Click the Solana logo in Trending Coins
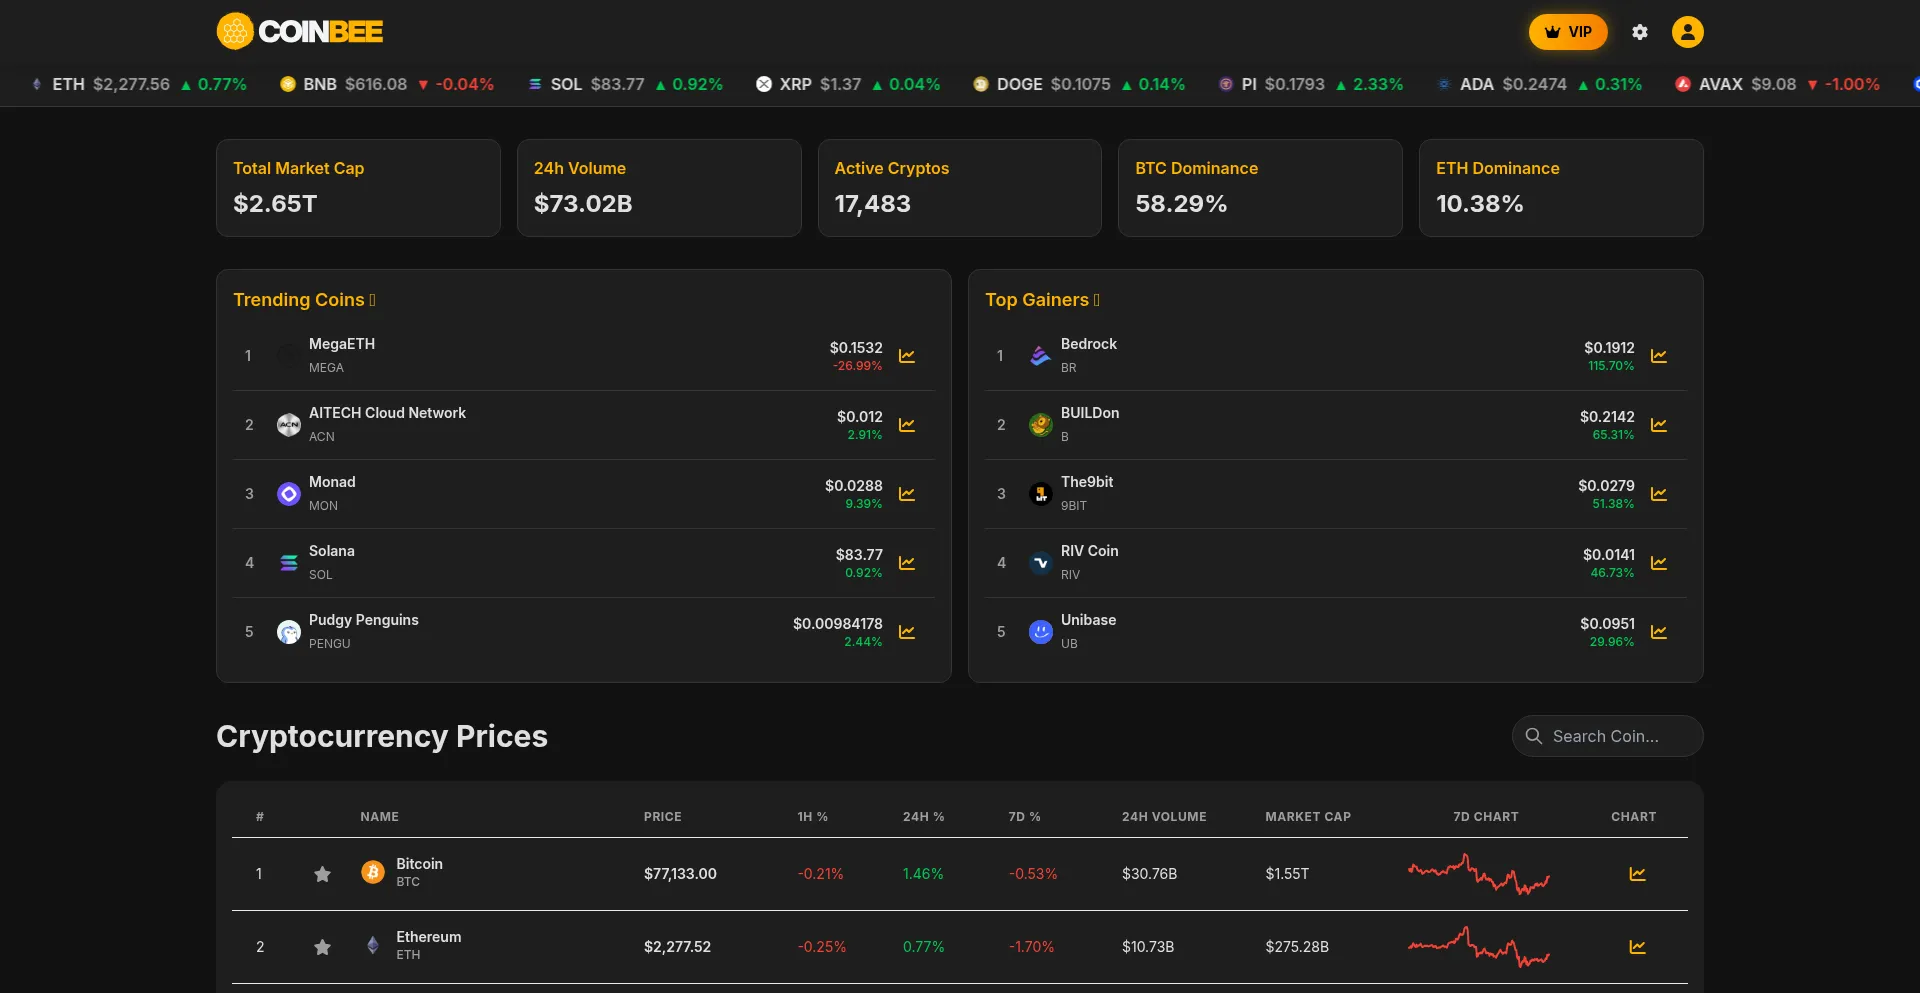The image size is (1920, 993). click(289, 563)
